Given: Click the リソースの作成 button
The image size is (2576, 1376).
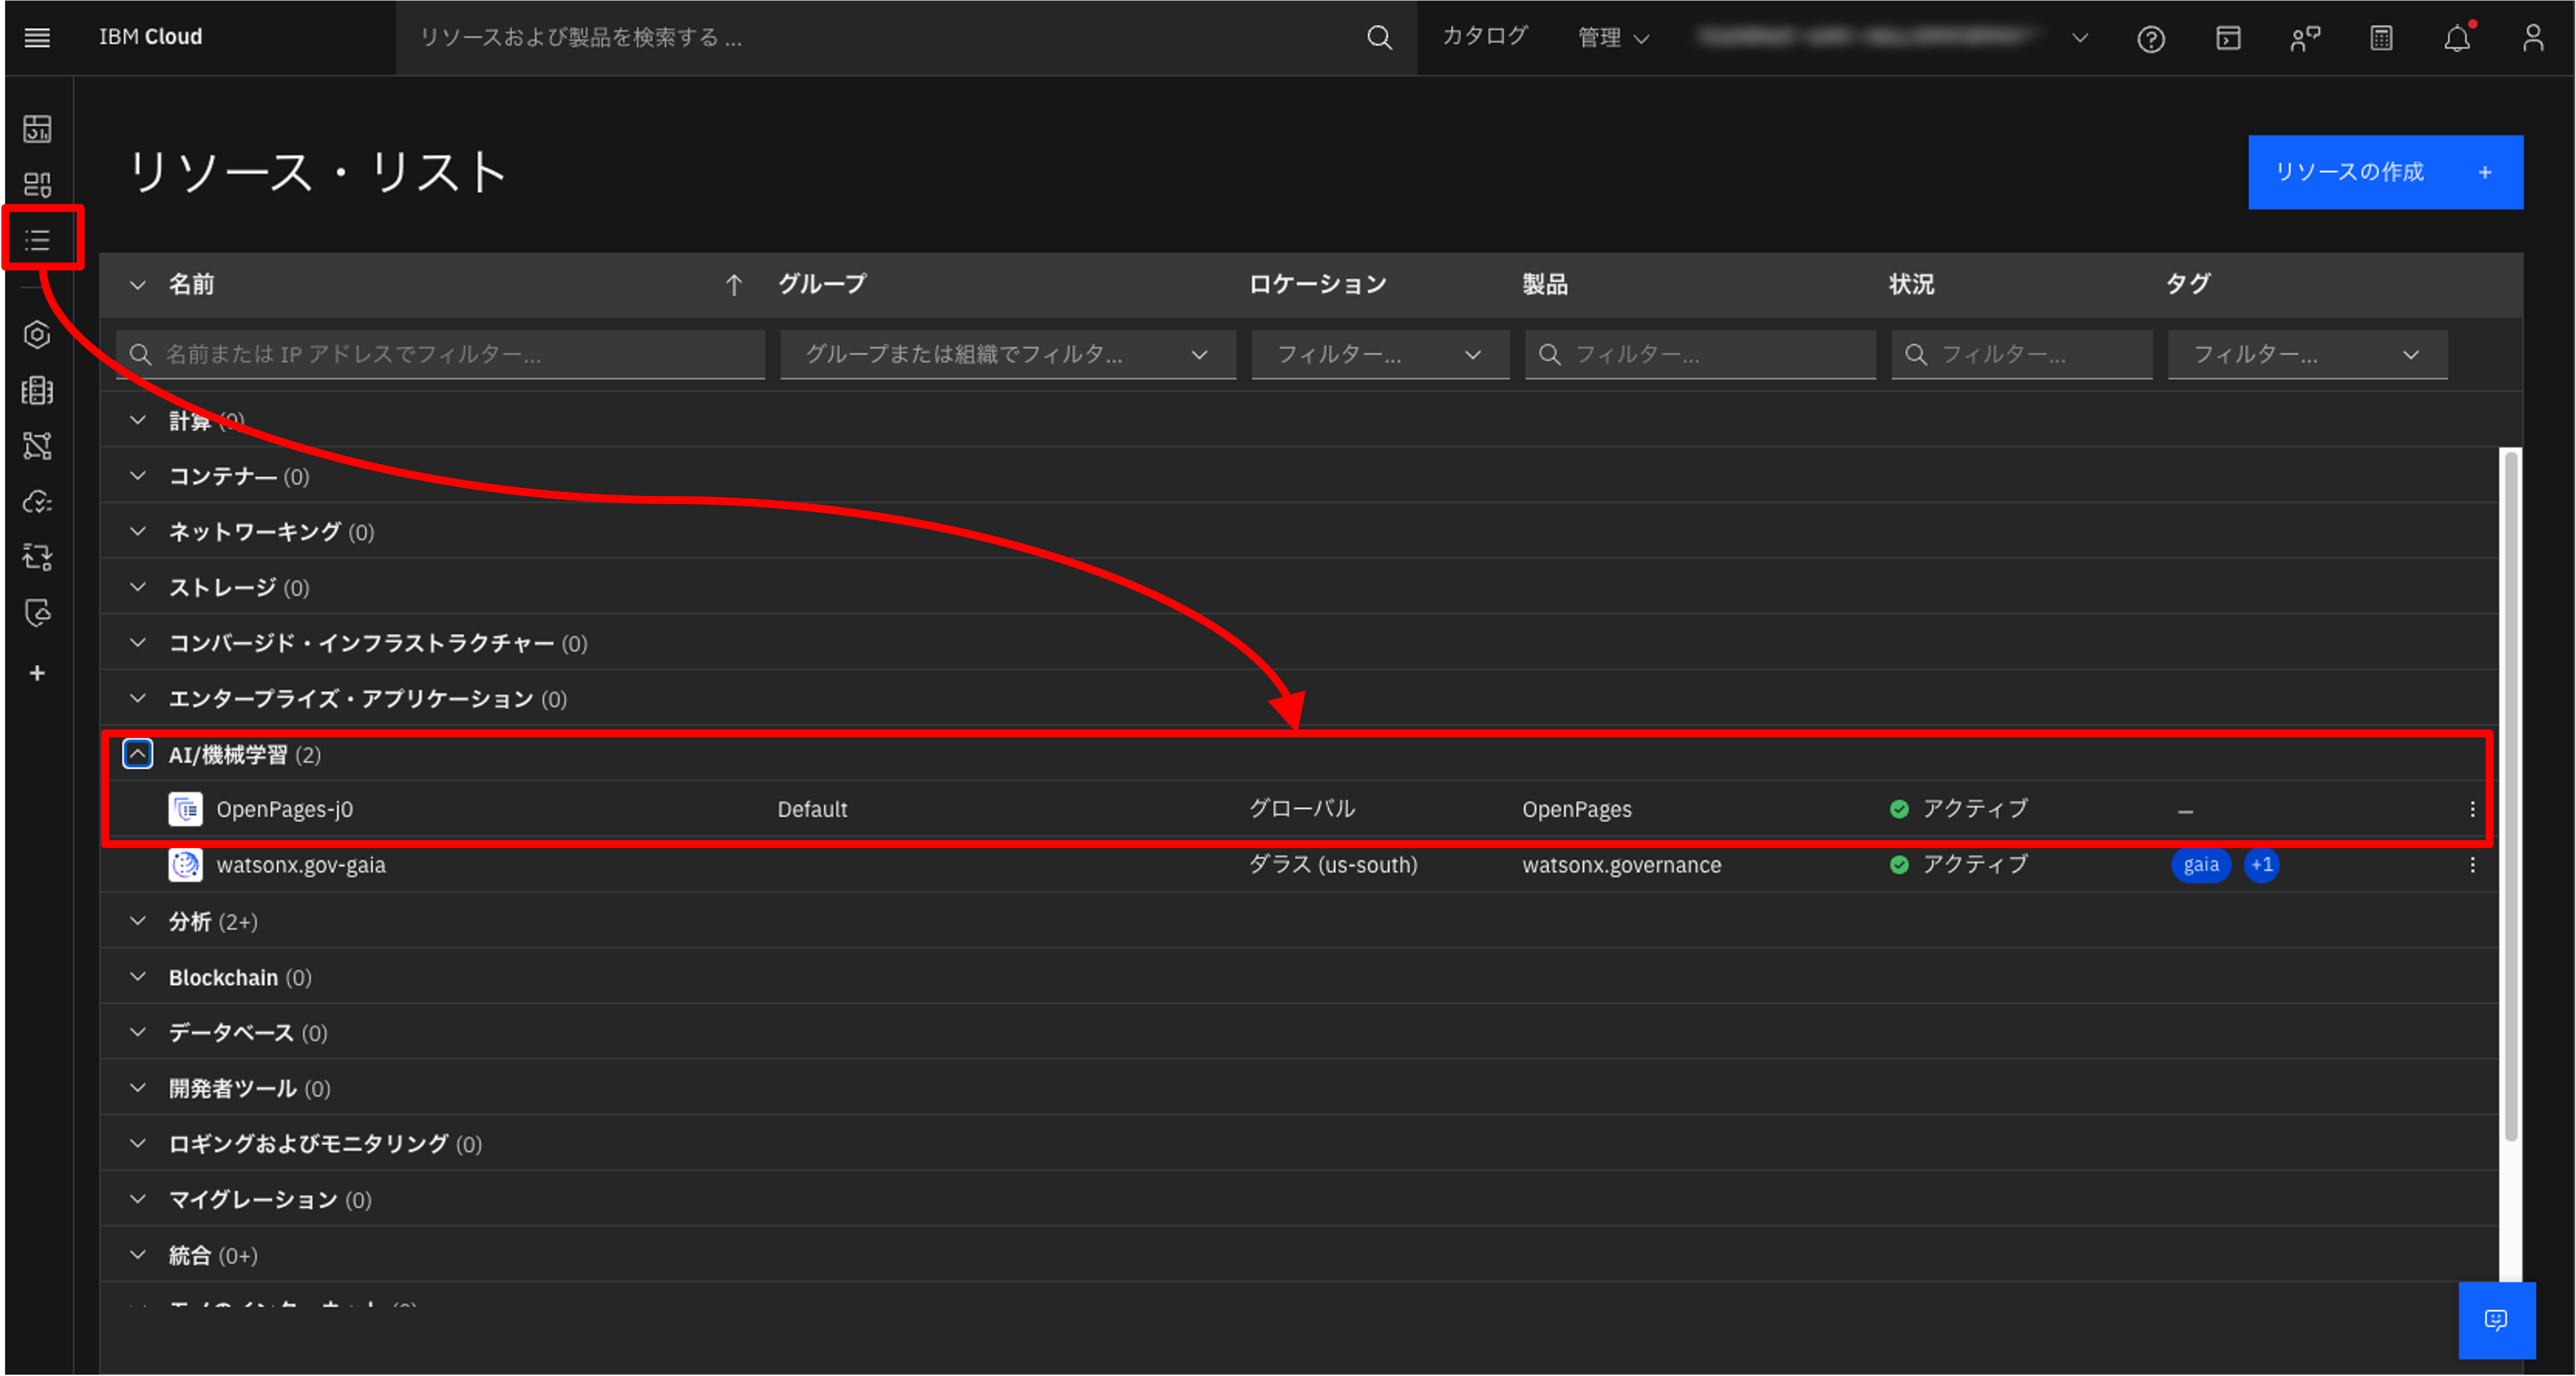Looking at the screenshot, I should point(2385,172).
